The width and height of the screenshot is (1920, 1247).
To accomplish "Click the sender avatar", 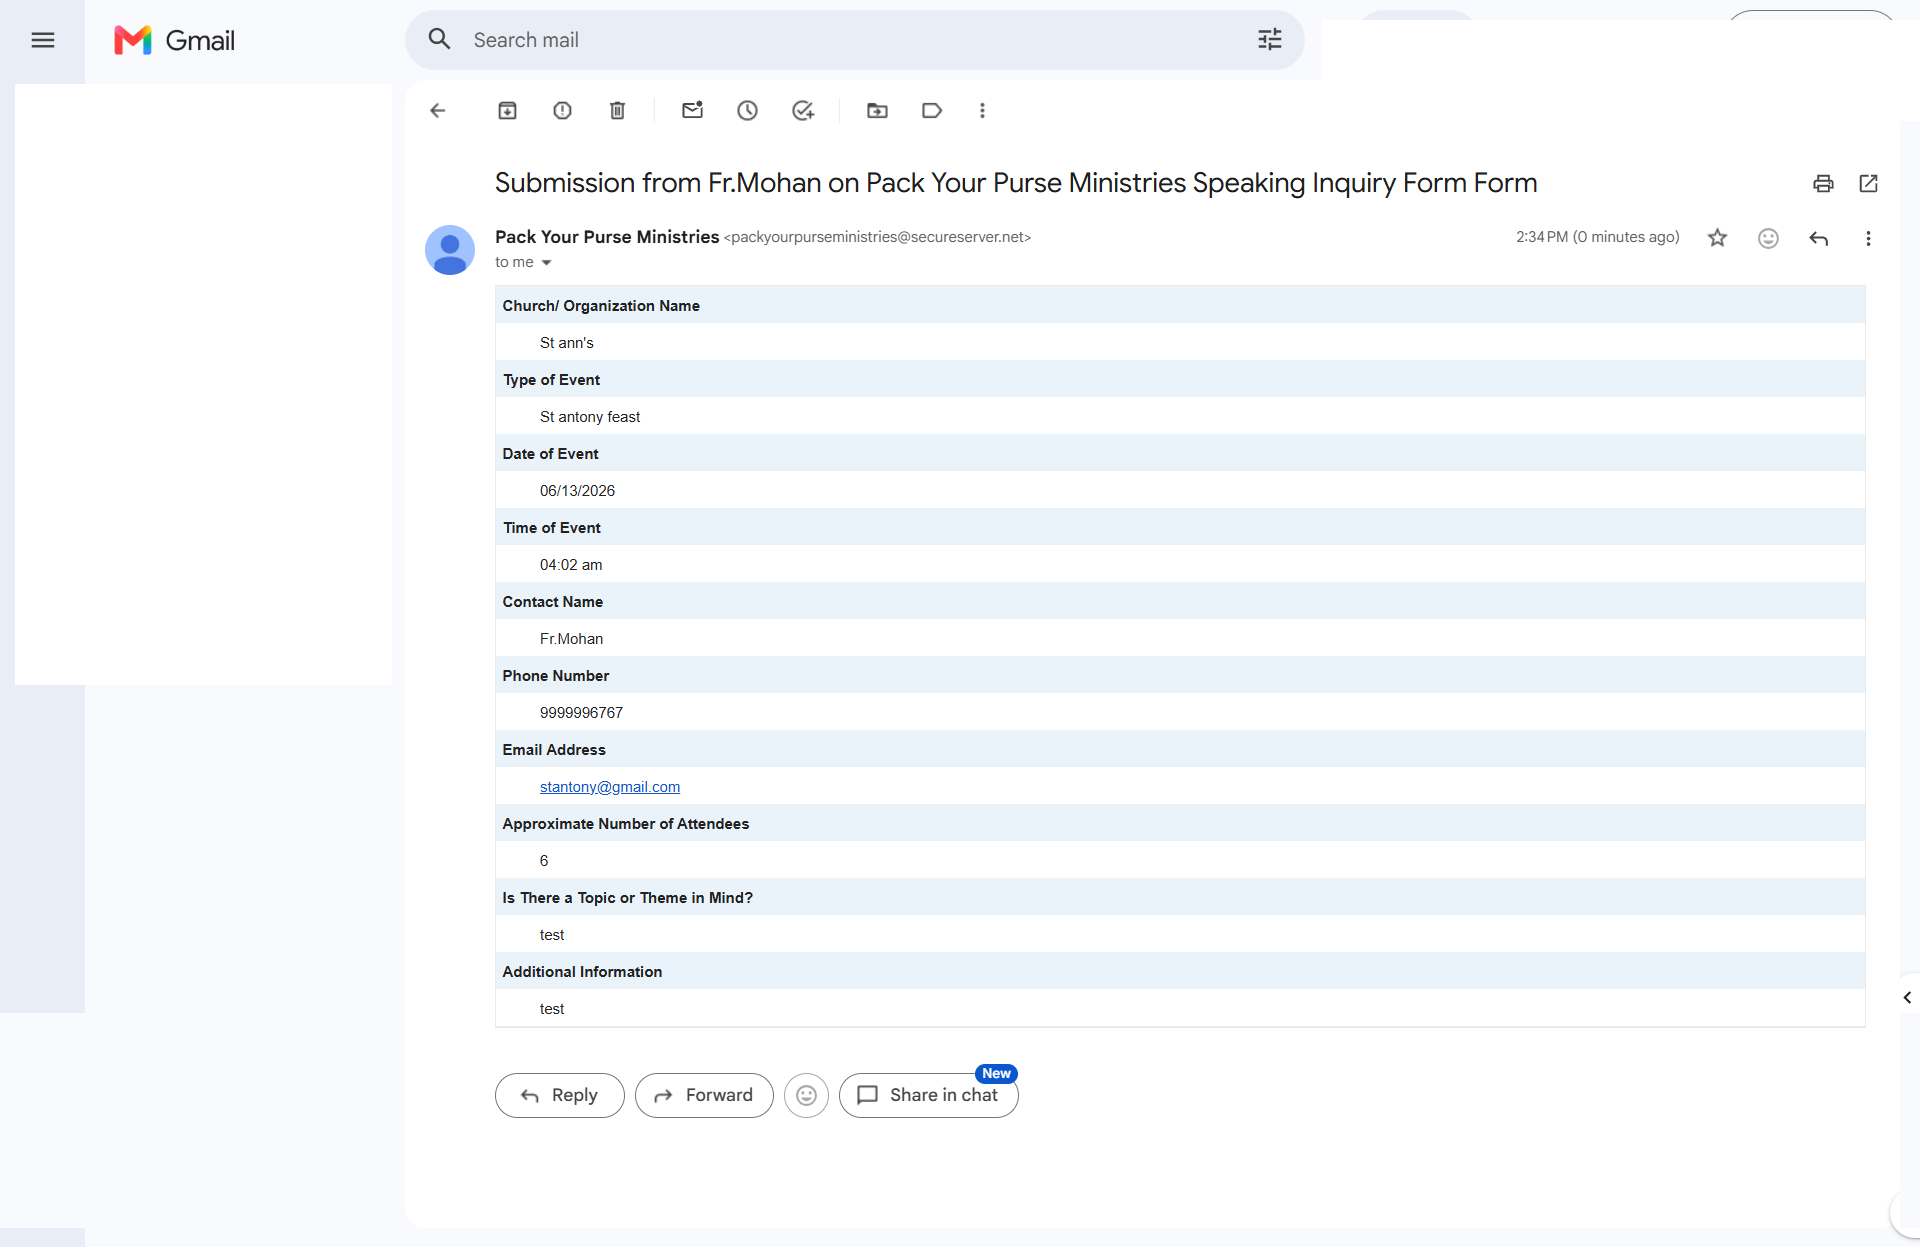I will click(x=450, y=250).
